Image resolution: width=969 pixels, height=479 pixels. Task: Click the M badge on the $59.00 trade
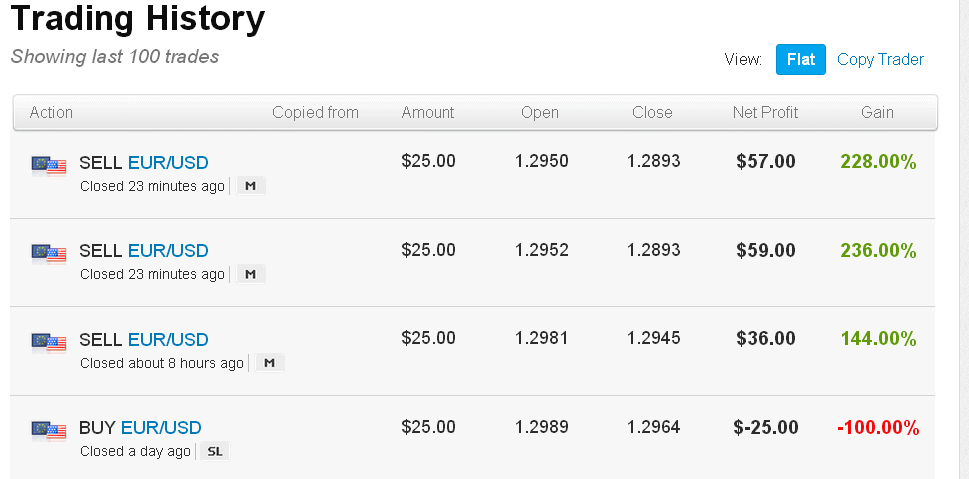click(250, 274)
